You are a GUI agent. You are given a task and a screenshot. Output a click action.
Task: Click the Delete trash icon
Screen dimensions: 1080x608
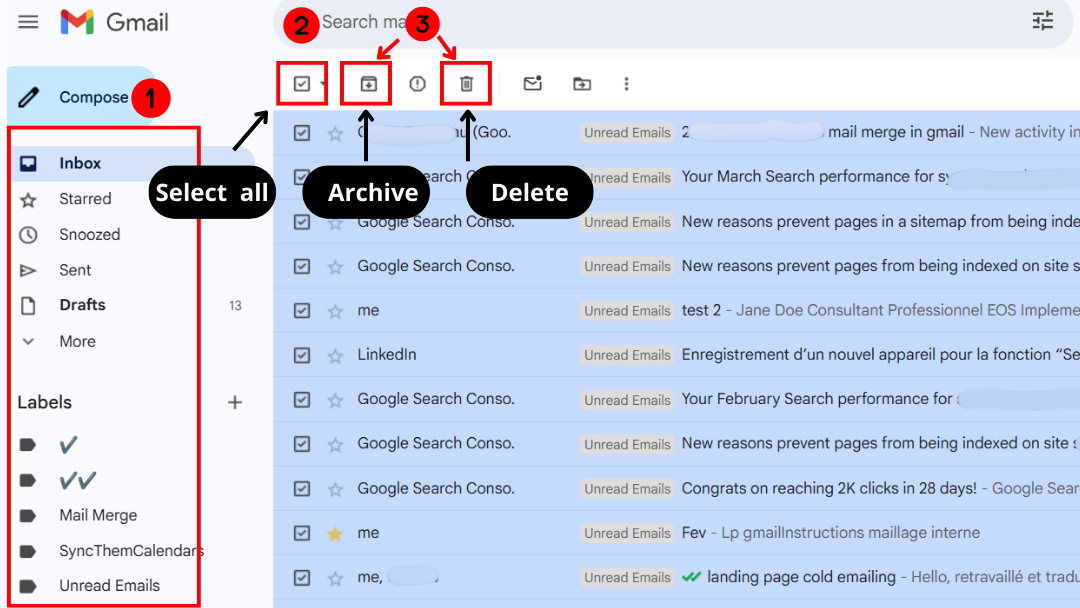pyautogui.click(x=466, y=84)
